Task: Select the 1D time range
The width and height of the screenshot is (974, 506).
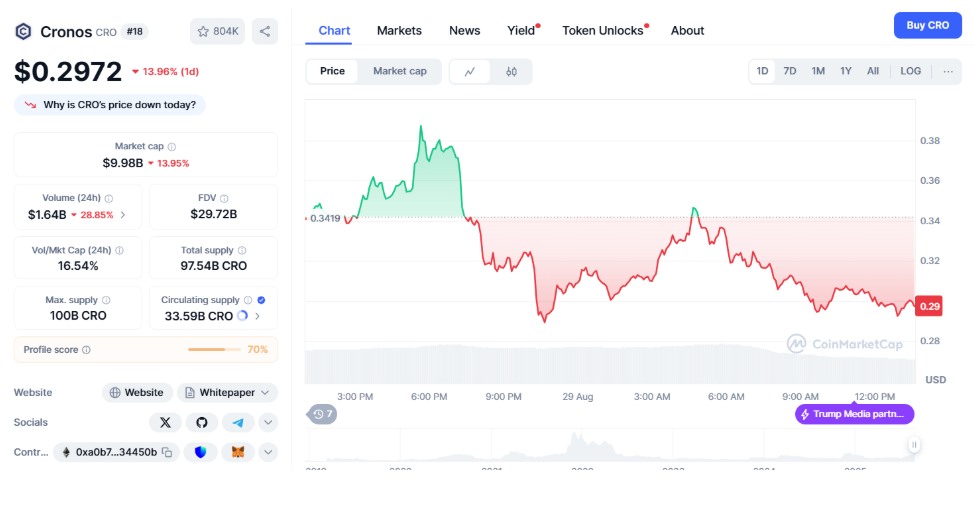Action: [762, 71]
